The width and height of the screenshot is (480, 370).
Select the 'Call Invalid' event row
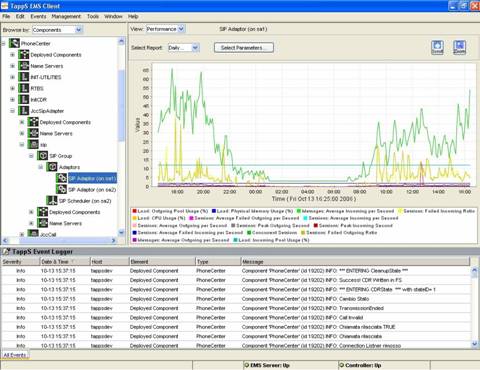tap(236, 317)
